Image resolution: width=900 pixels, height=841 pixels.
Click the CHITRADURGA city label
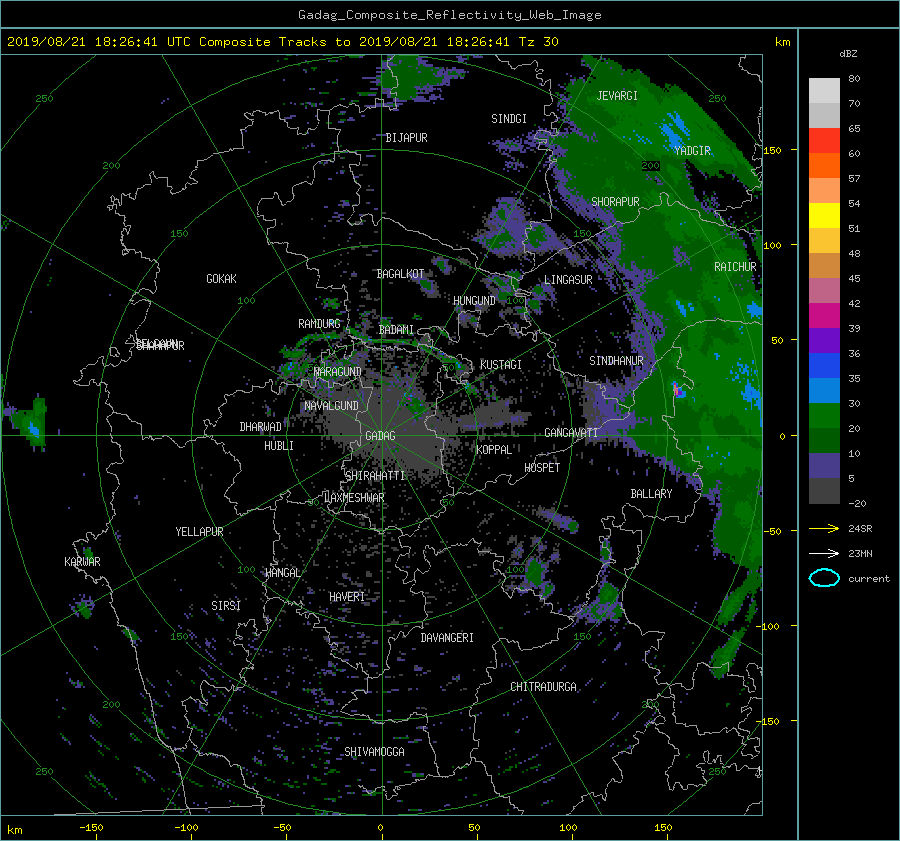coord(543,687)
